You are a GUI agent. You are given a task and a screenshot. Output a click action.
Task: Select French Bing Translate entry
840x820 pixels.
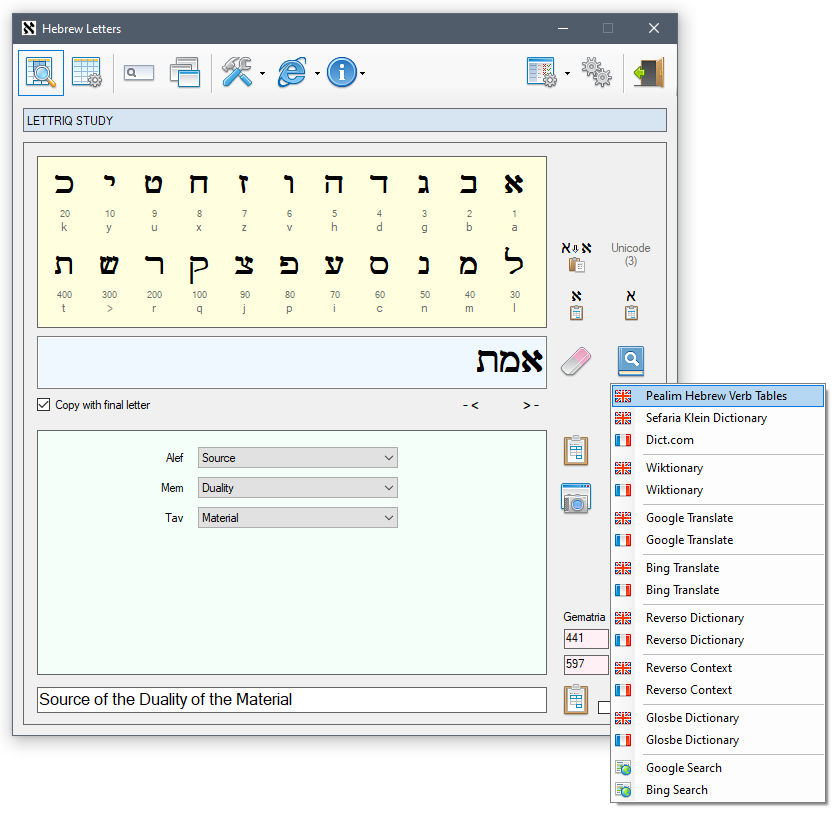(x=717, y=590)
